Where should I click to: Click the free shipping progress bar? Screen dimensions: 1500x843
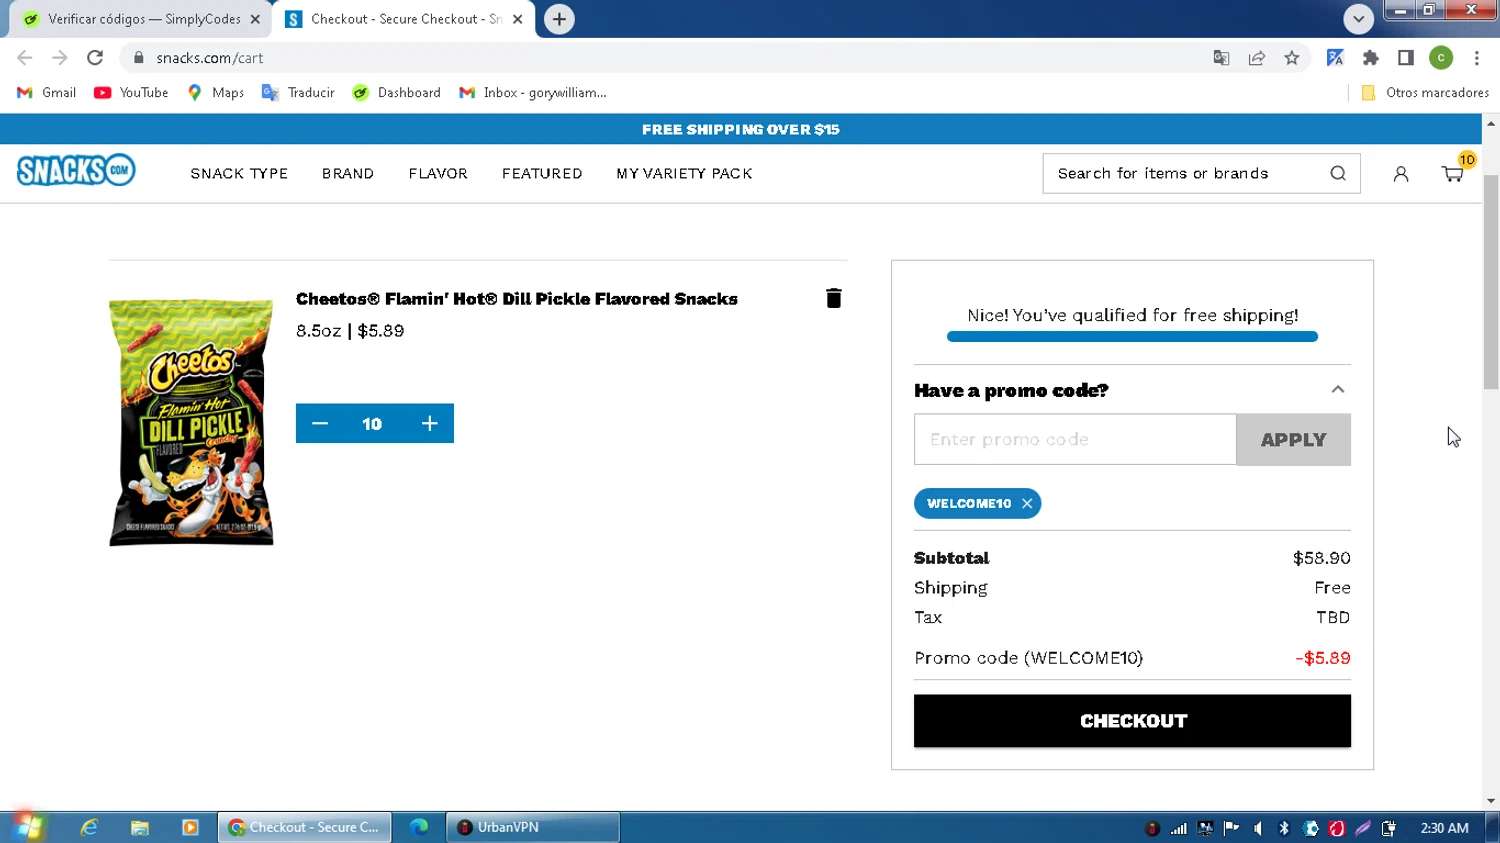1132,337
